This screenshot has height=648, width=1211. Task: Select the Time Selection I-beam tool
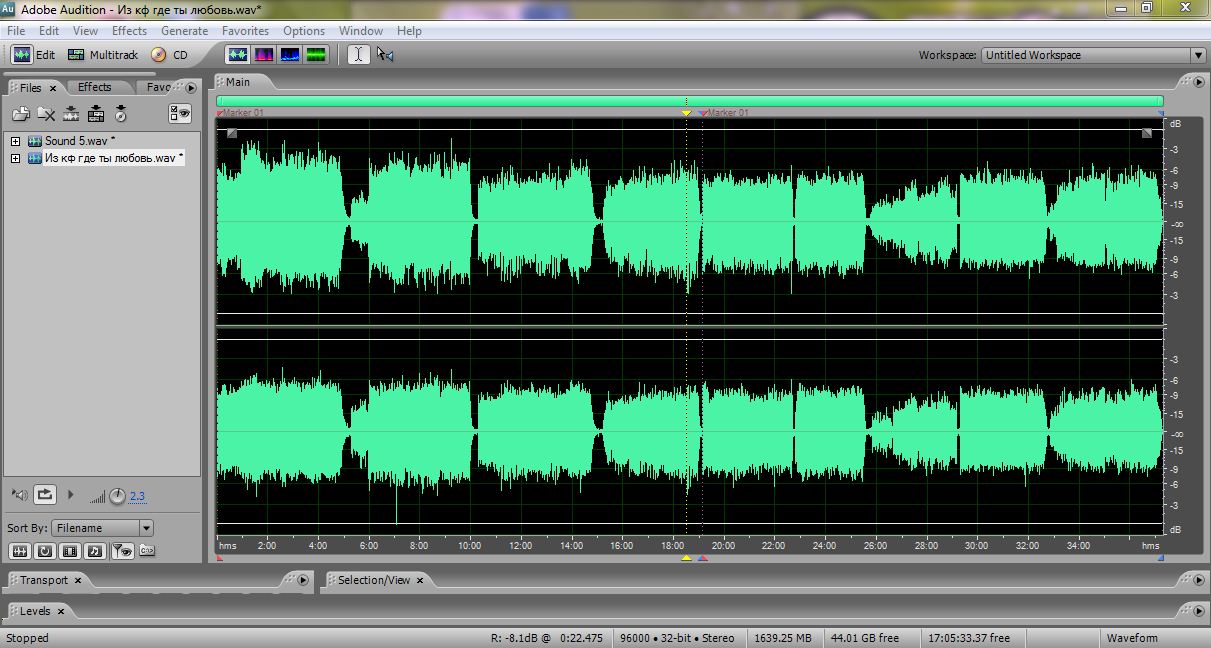[358, 55]
